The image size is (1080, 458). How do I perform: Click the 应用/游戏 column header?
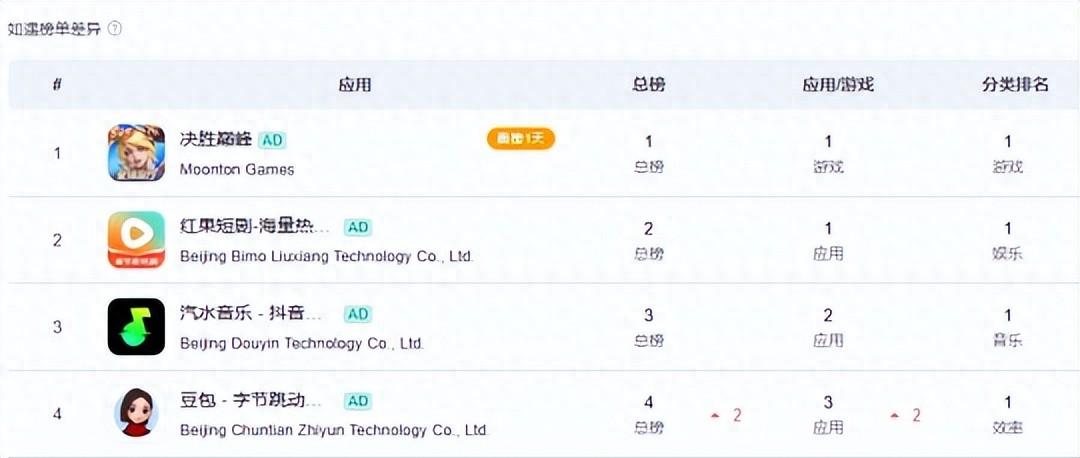click(838, 85)
